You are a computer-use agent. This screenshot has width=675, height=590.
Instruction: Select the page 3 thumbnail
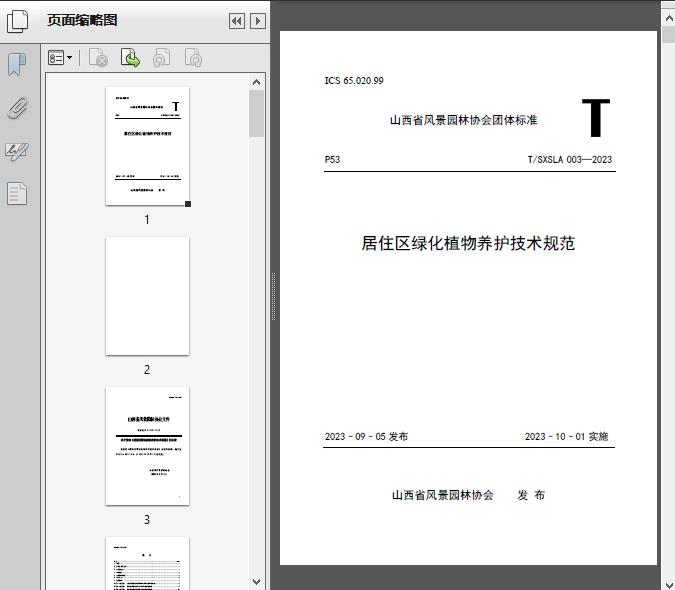[x=147, y=446]
